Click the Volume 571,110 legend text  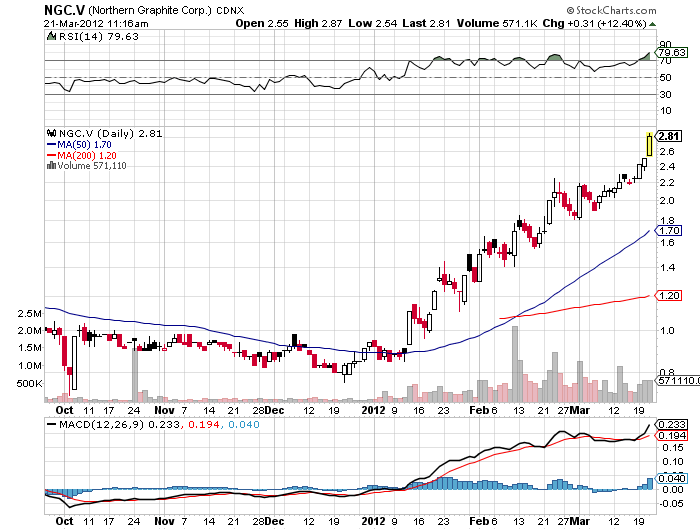92,166
